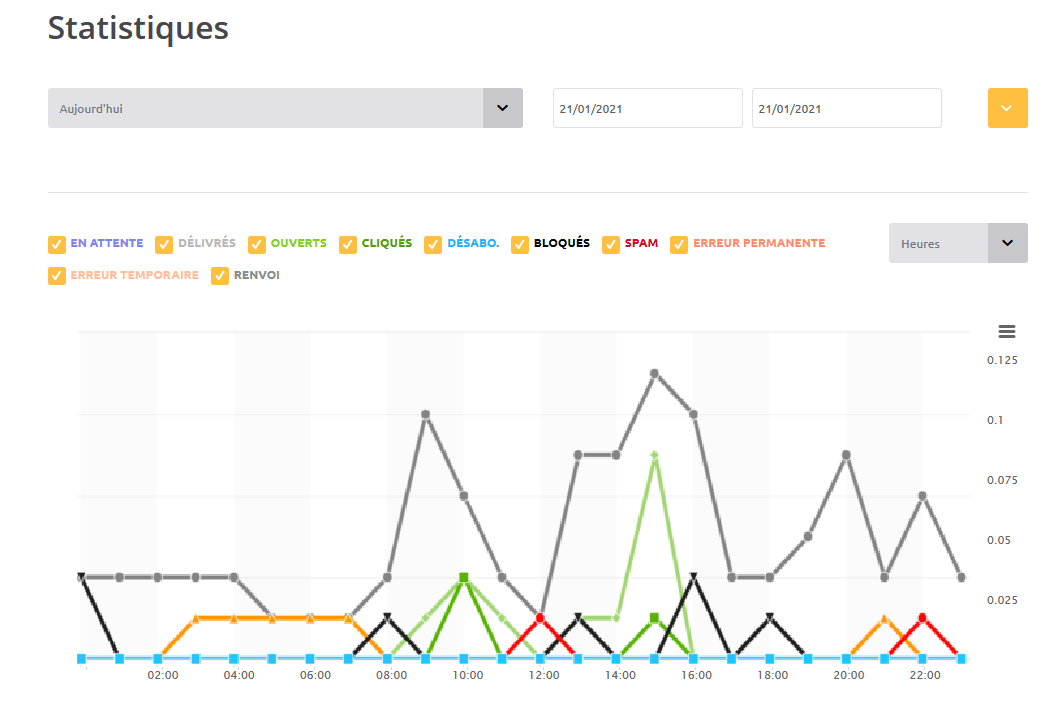Toggle the Délivrés series checkbox

(165, 244)
